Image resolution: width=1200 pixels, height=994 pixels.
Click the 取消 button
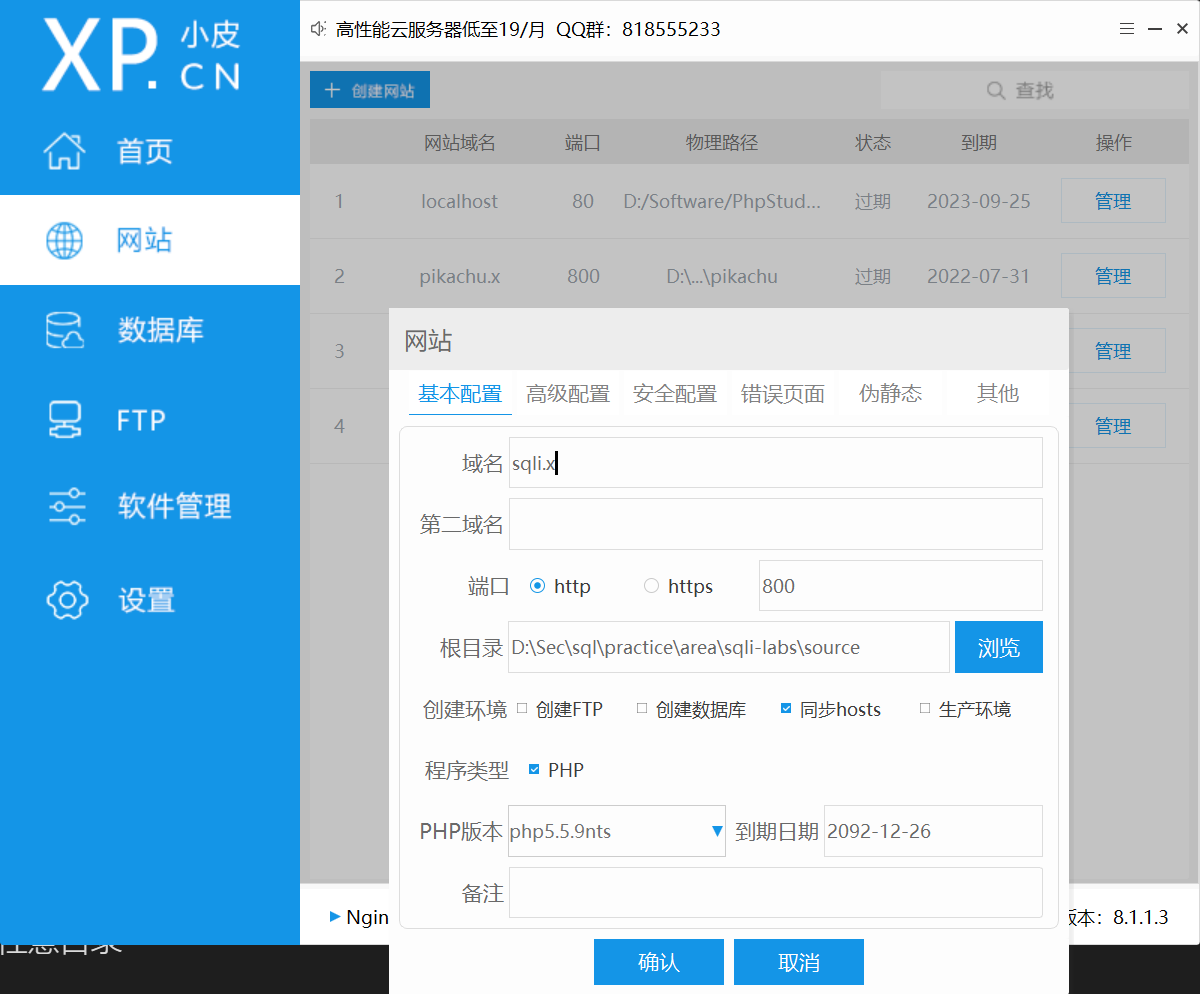coord(798,962)
